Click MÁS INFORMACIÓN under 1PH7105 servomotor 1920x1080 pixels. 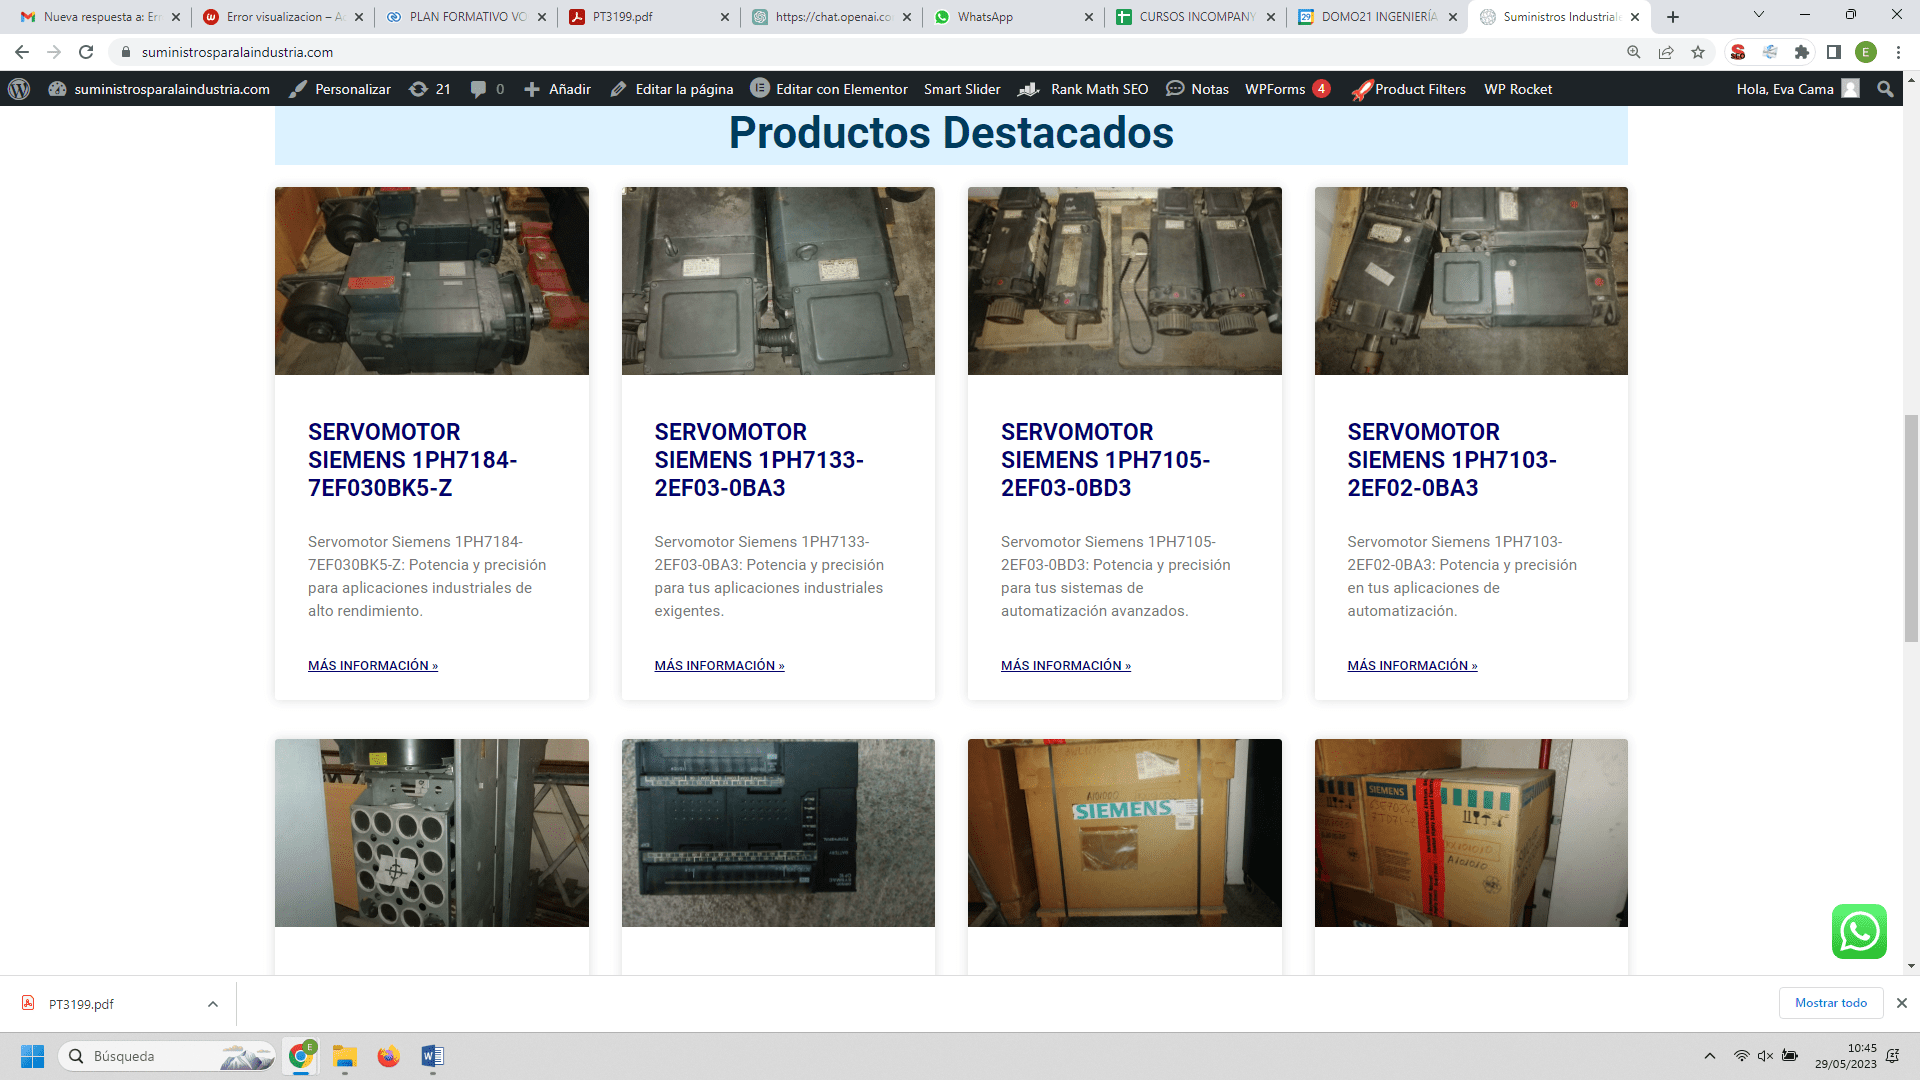point(1066,665)
